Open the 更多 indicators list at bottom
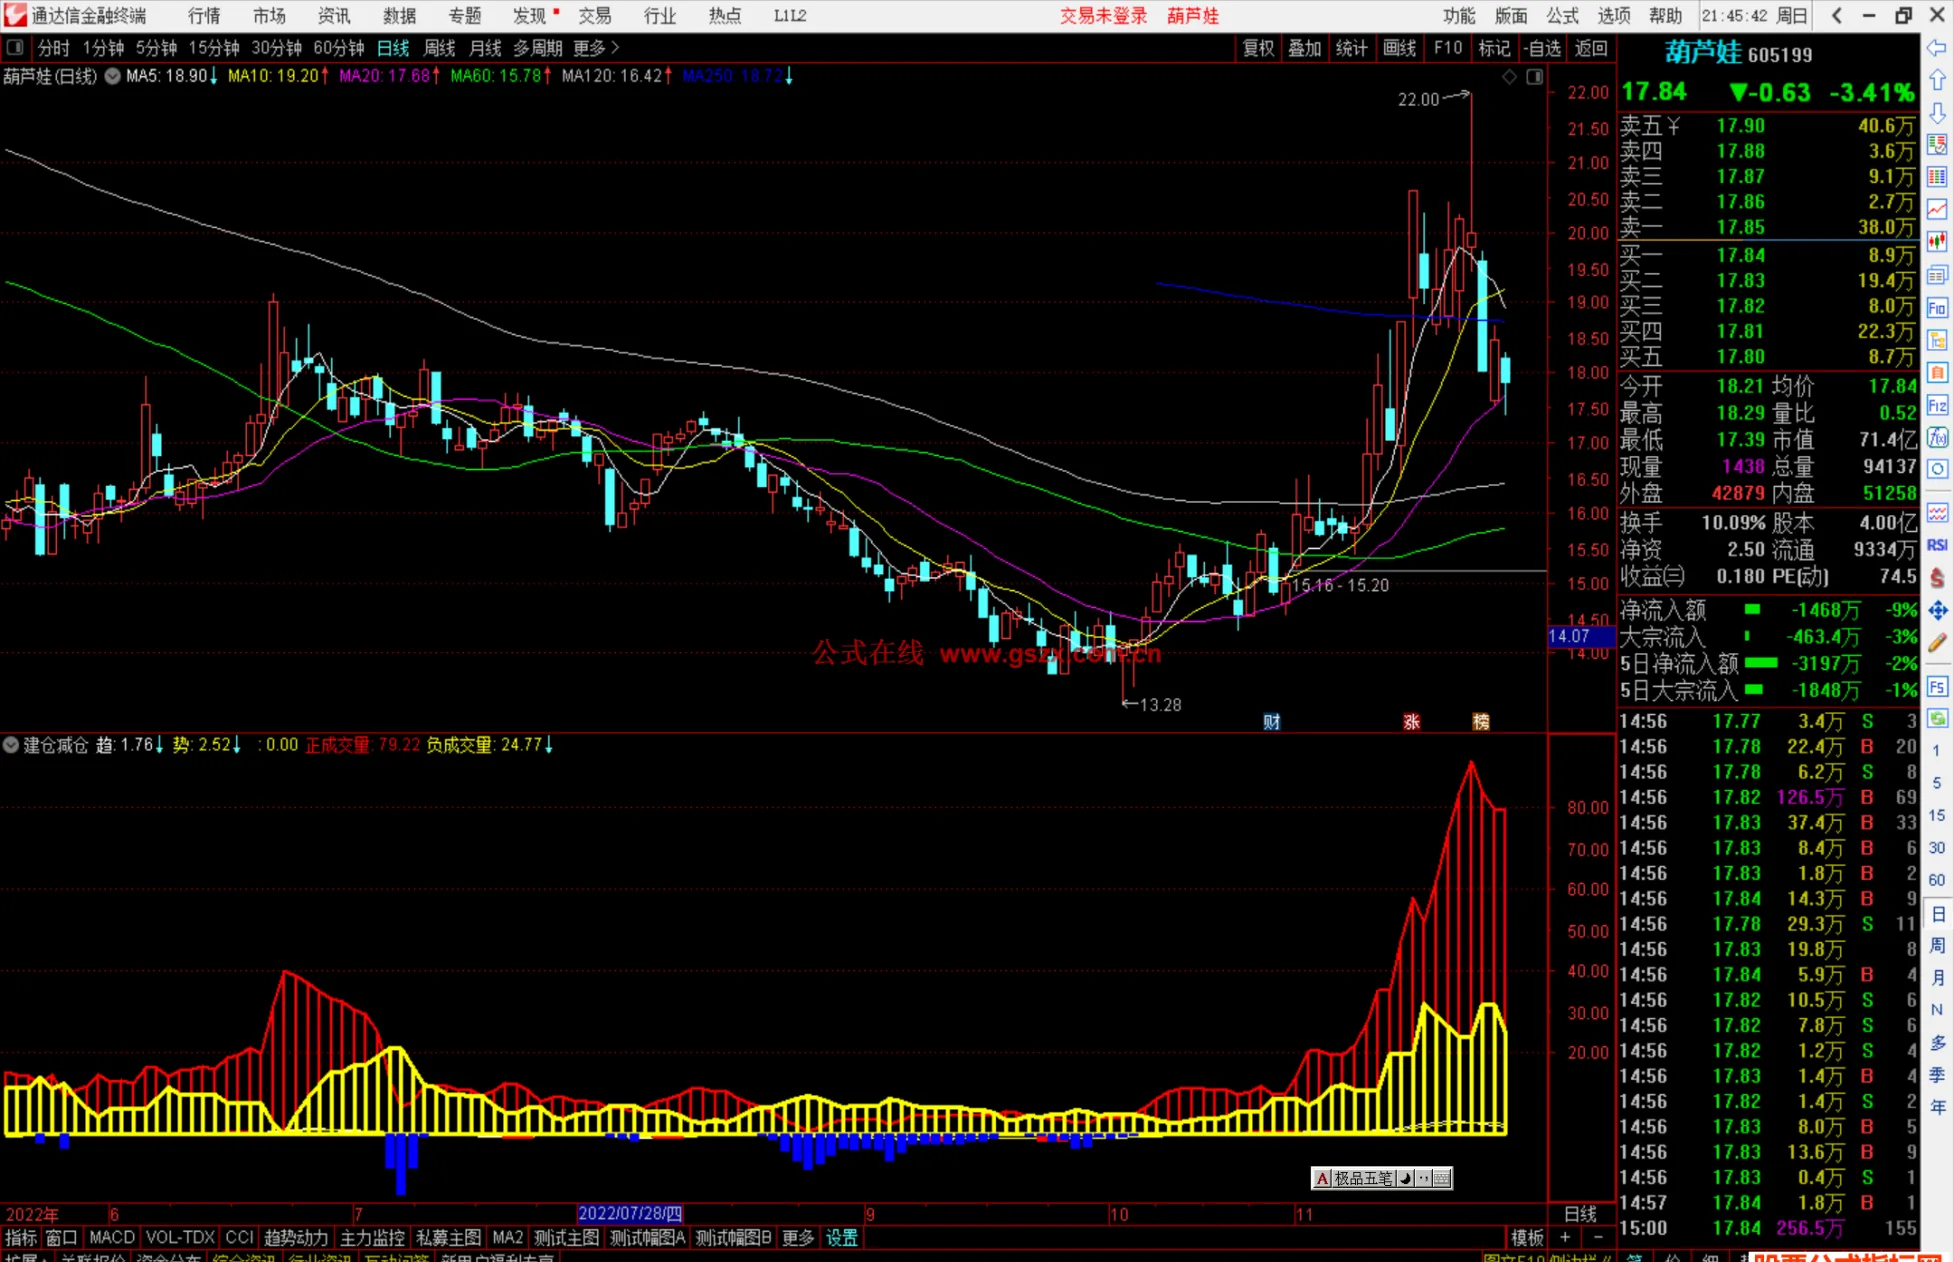The width and height of the screenshot is (1954, 1262). 797,1238
